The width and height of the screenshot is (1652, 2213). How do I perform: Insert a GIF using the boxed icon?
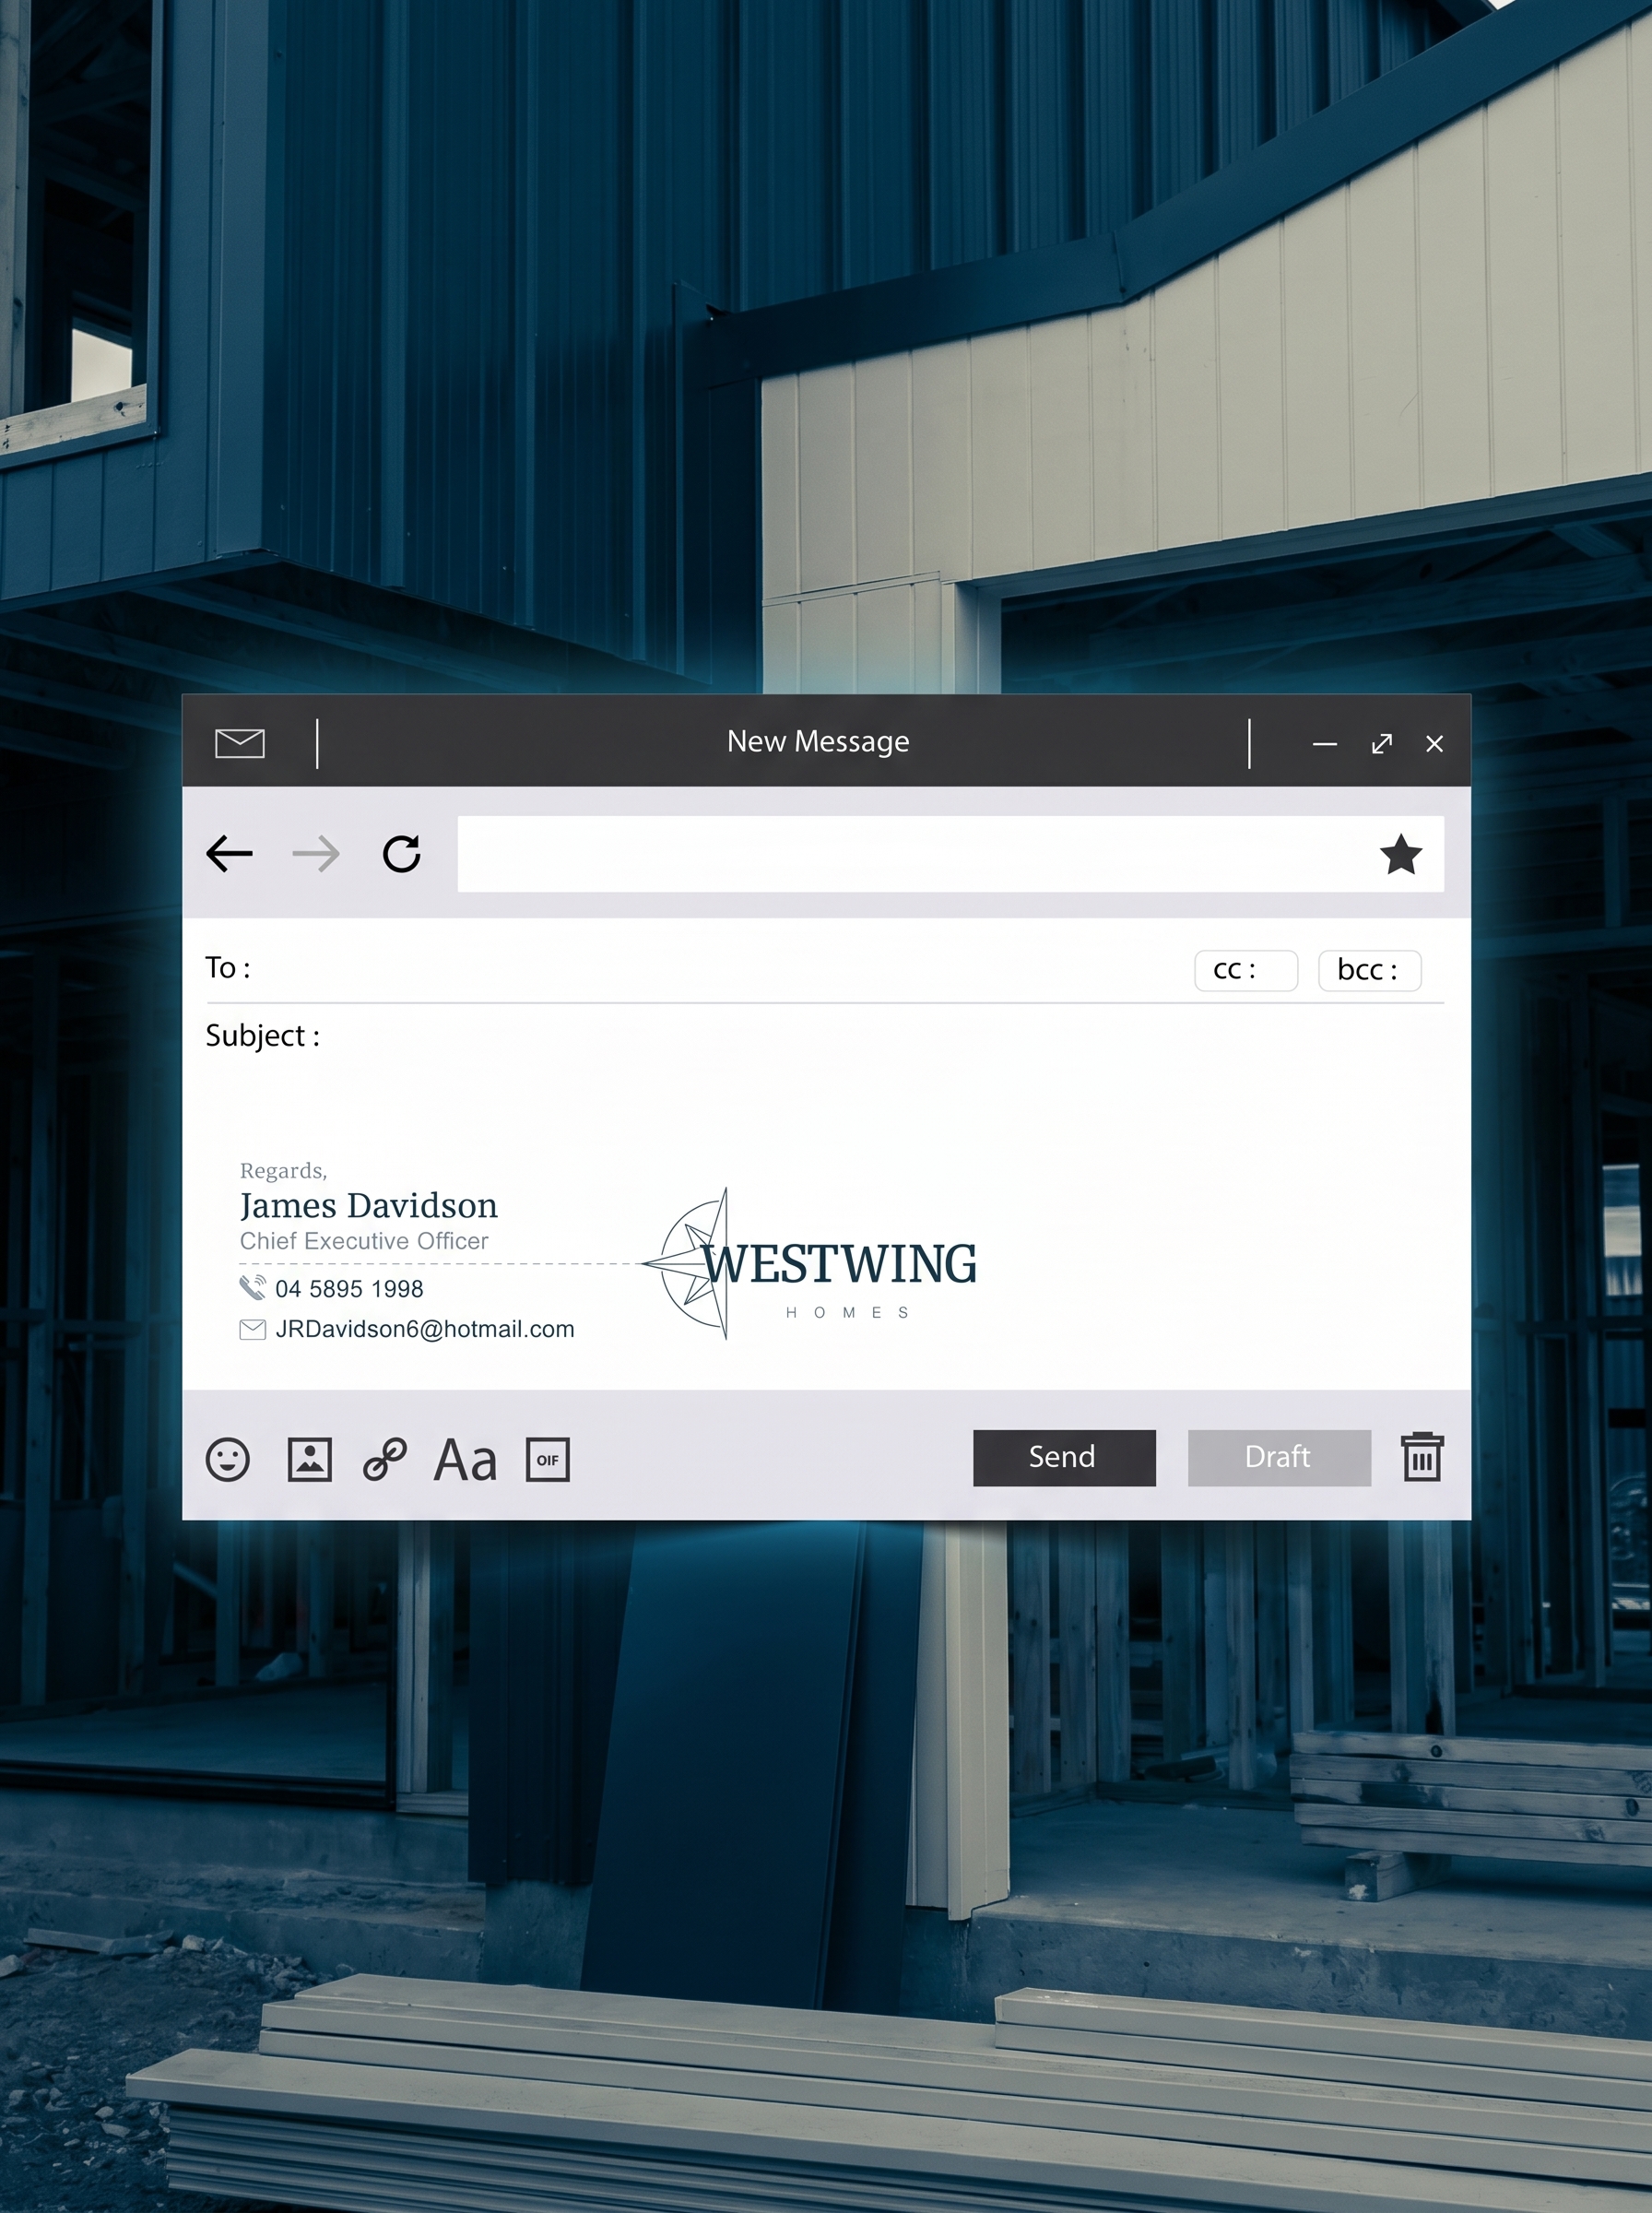click(548, 1460)
